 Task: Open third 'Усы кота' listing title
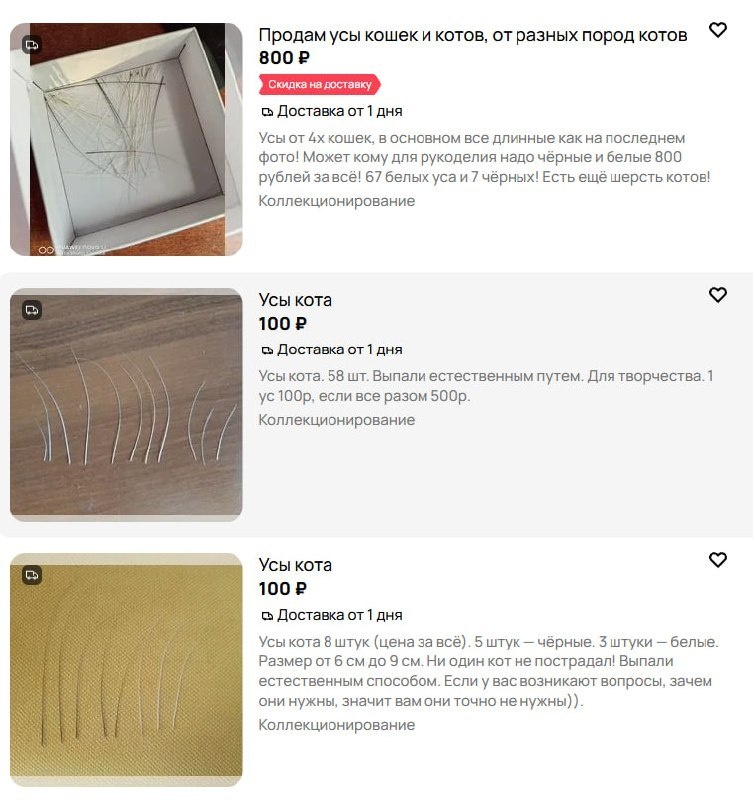[x=295, y=565]
